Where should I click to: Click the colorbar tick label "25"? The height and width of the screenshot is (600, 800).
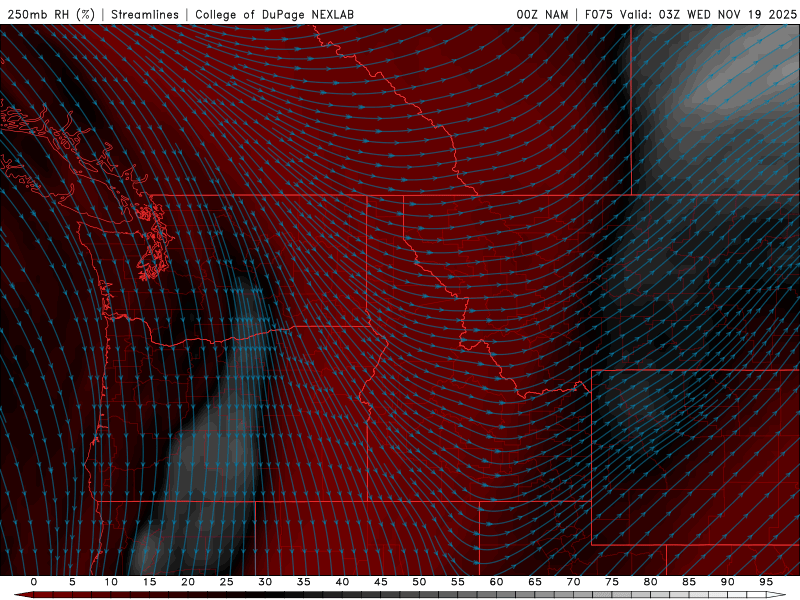pyautogui.click(x=226, y=582)
